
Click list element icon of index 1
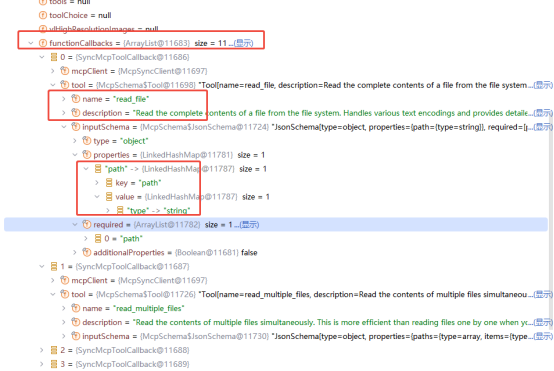[x=54, y=266]
